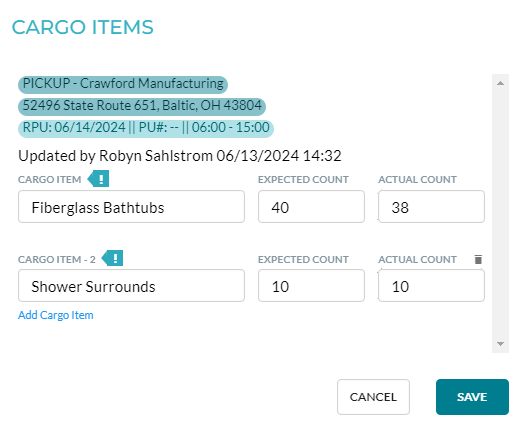Screen dimensions: 527x433
Task: Click the alert icon beside Cargo Item - 2
Action: click(x=113, y=259)
